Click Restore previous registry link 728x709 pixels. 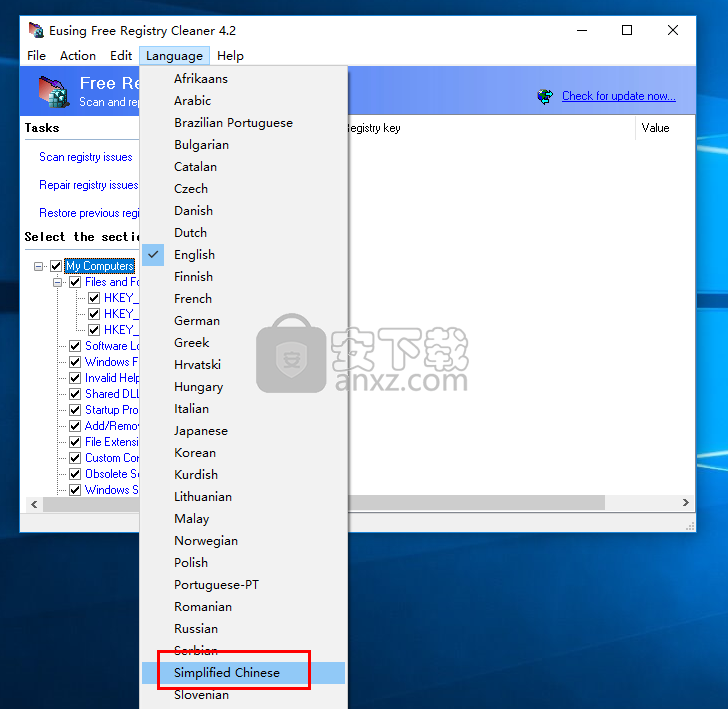89,213
